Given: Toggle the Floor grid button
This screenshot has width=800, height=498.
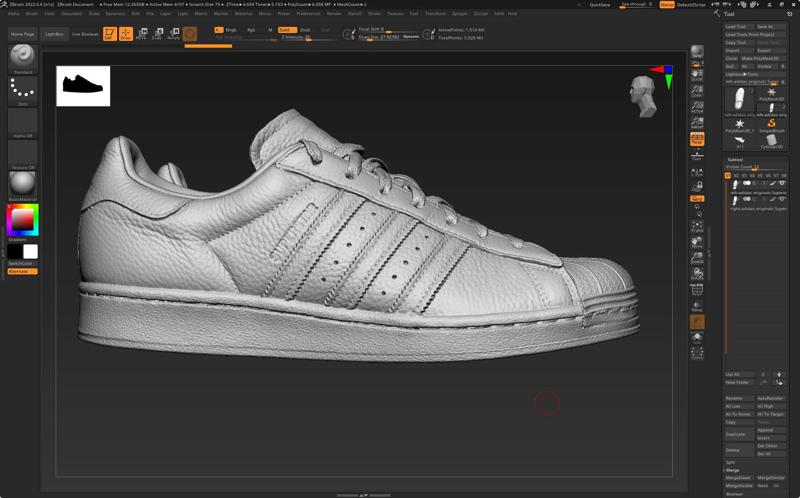Looking at the screenshot, I should point(697,155).
